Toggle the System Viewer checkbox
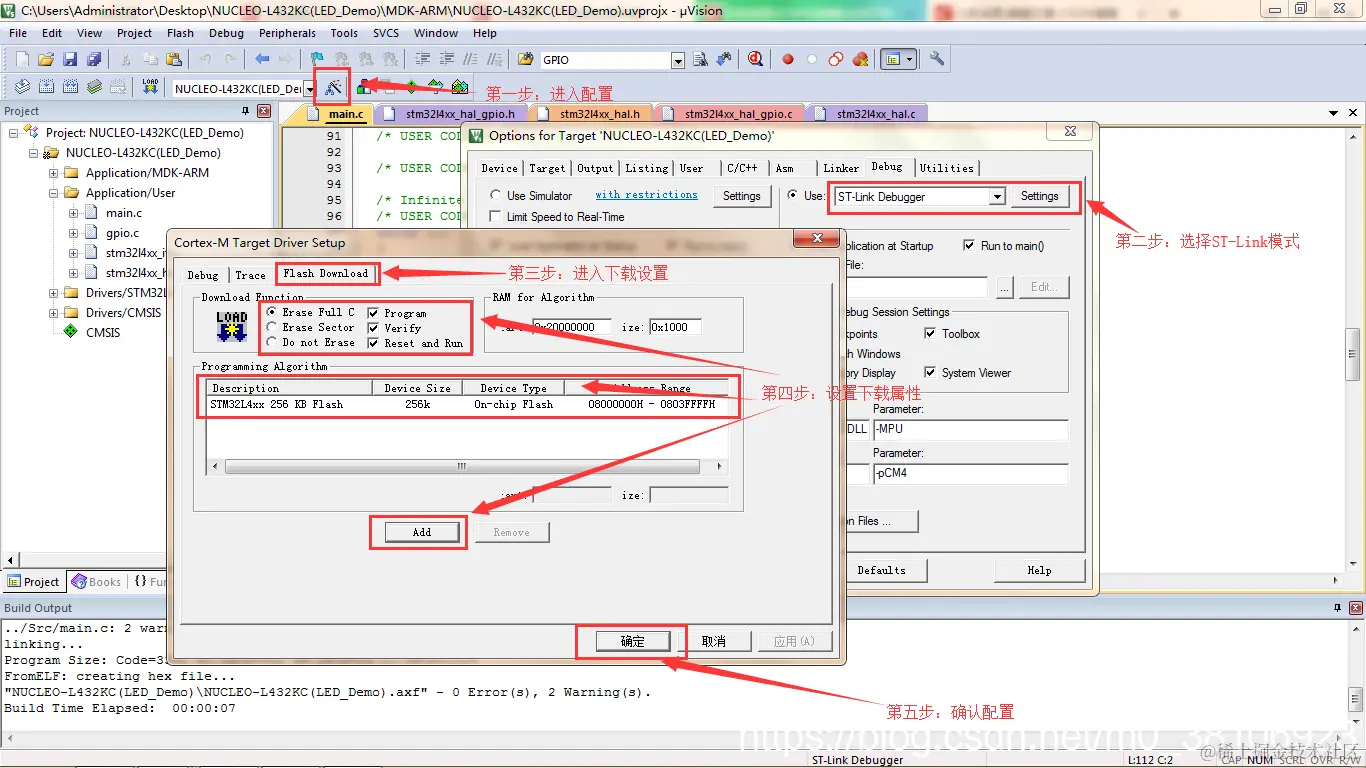Screen dimensions: 1366x768 point(930,373)
